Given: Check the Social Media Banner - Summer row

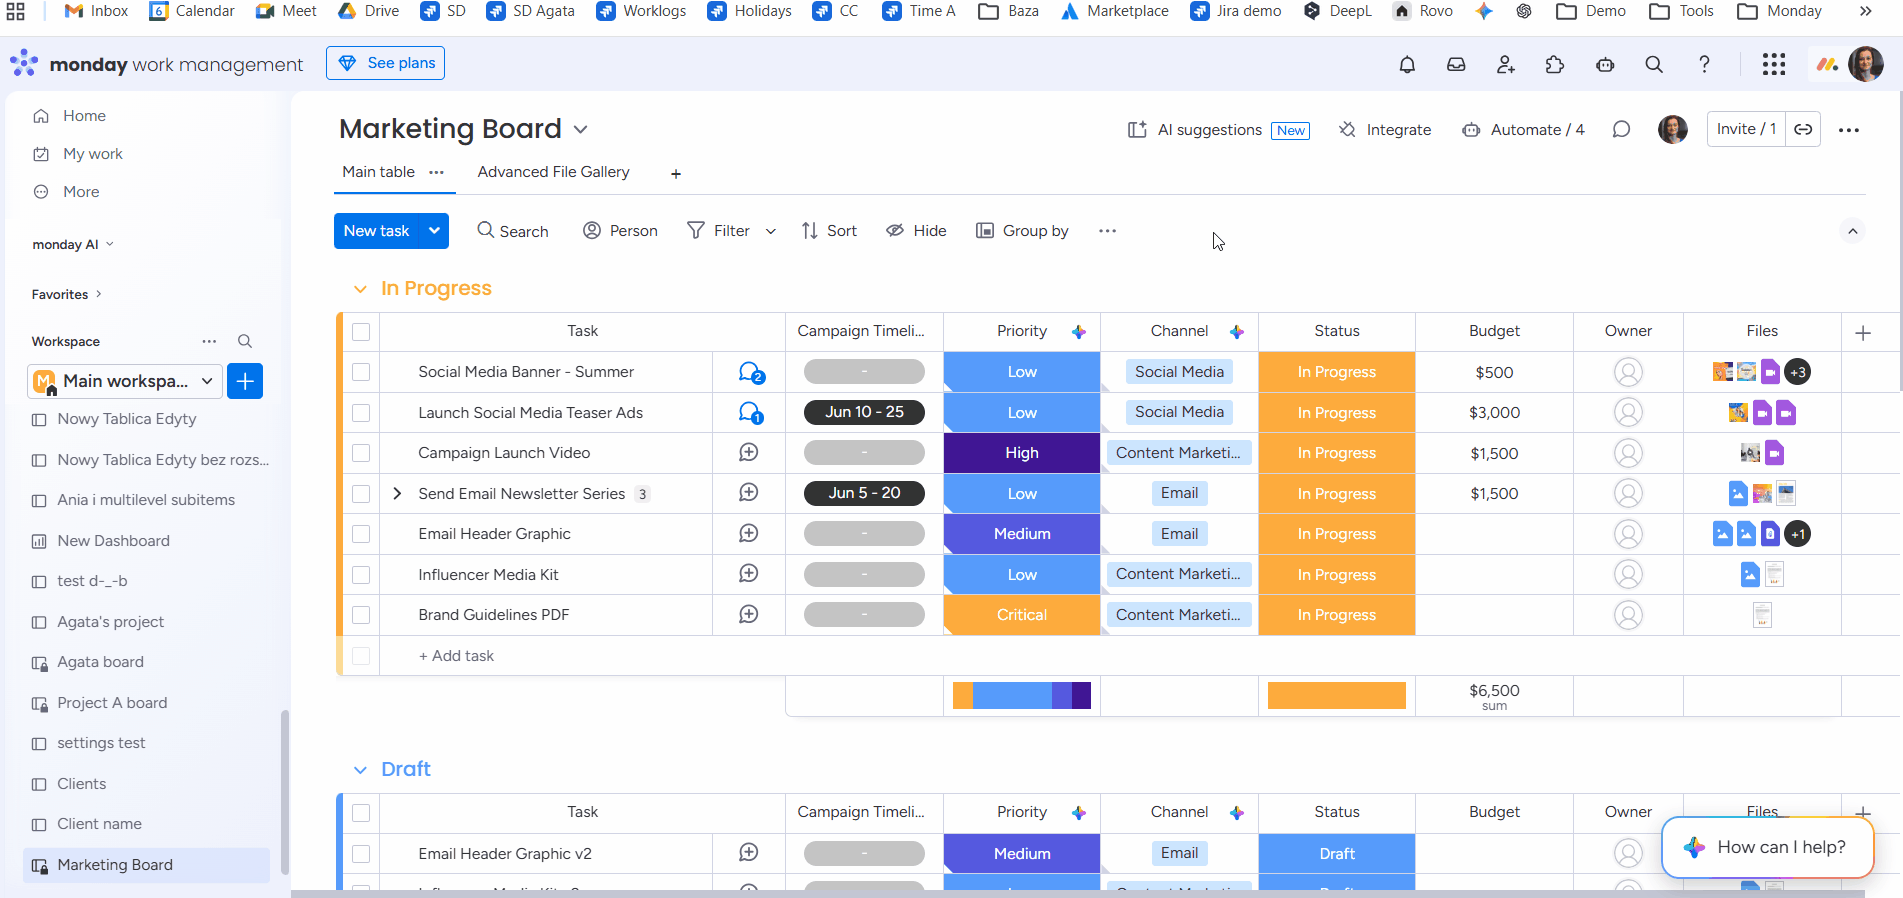Looking at the screenshot, I should pyautogui.click(x=361, y=372).
